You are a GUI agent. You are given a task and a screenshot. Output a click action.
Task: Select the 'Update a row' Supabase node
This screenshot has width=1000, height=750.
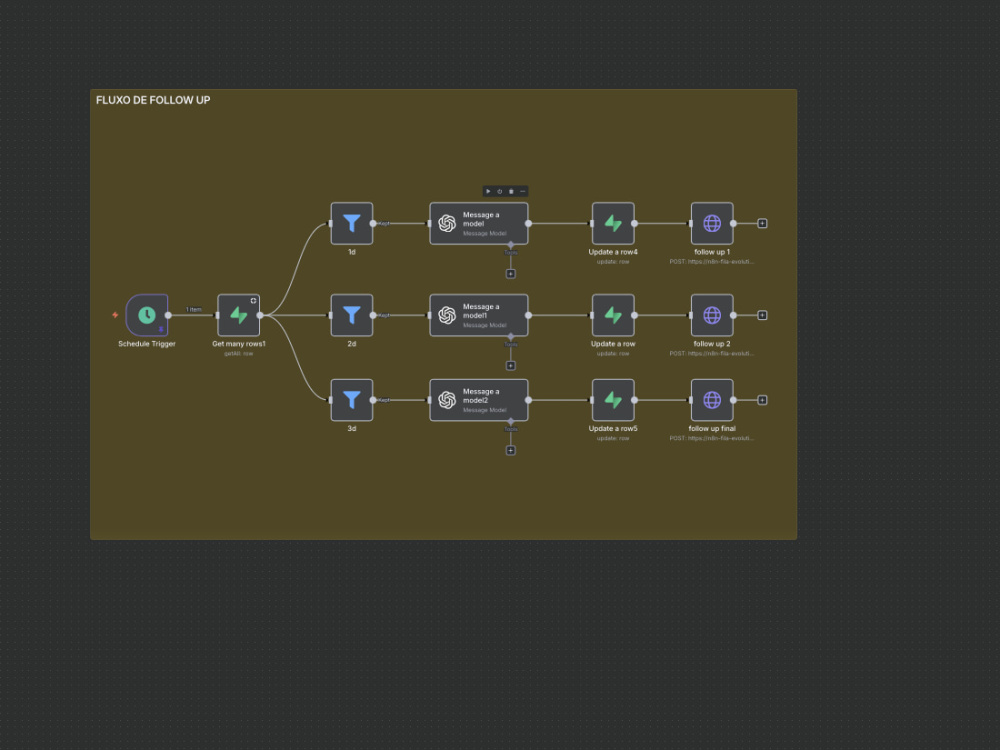point(613,315)
